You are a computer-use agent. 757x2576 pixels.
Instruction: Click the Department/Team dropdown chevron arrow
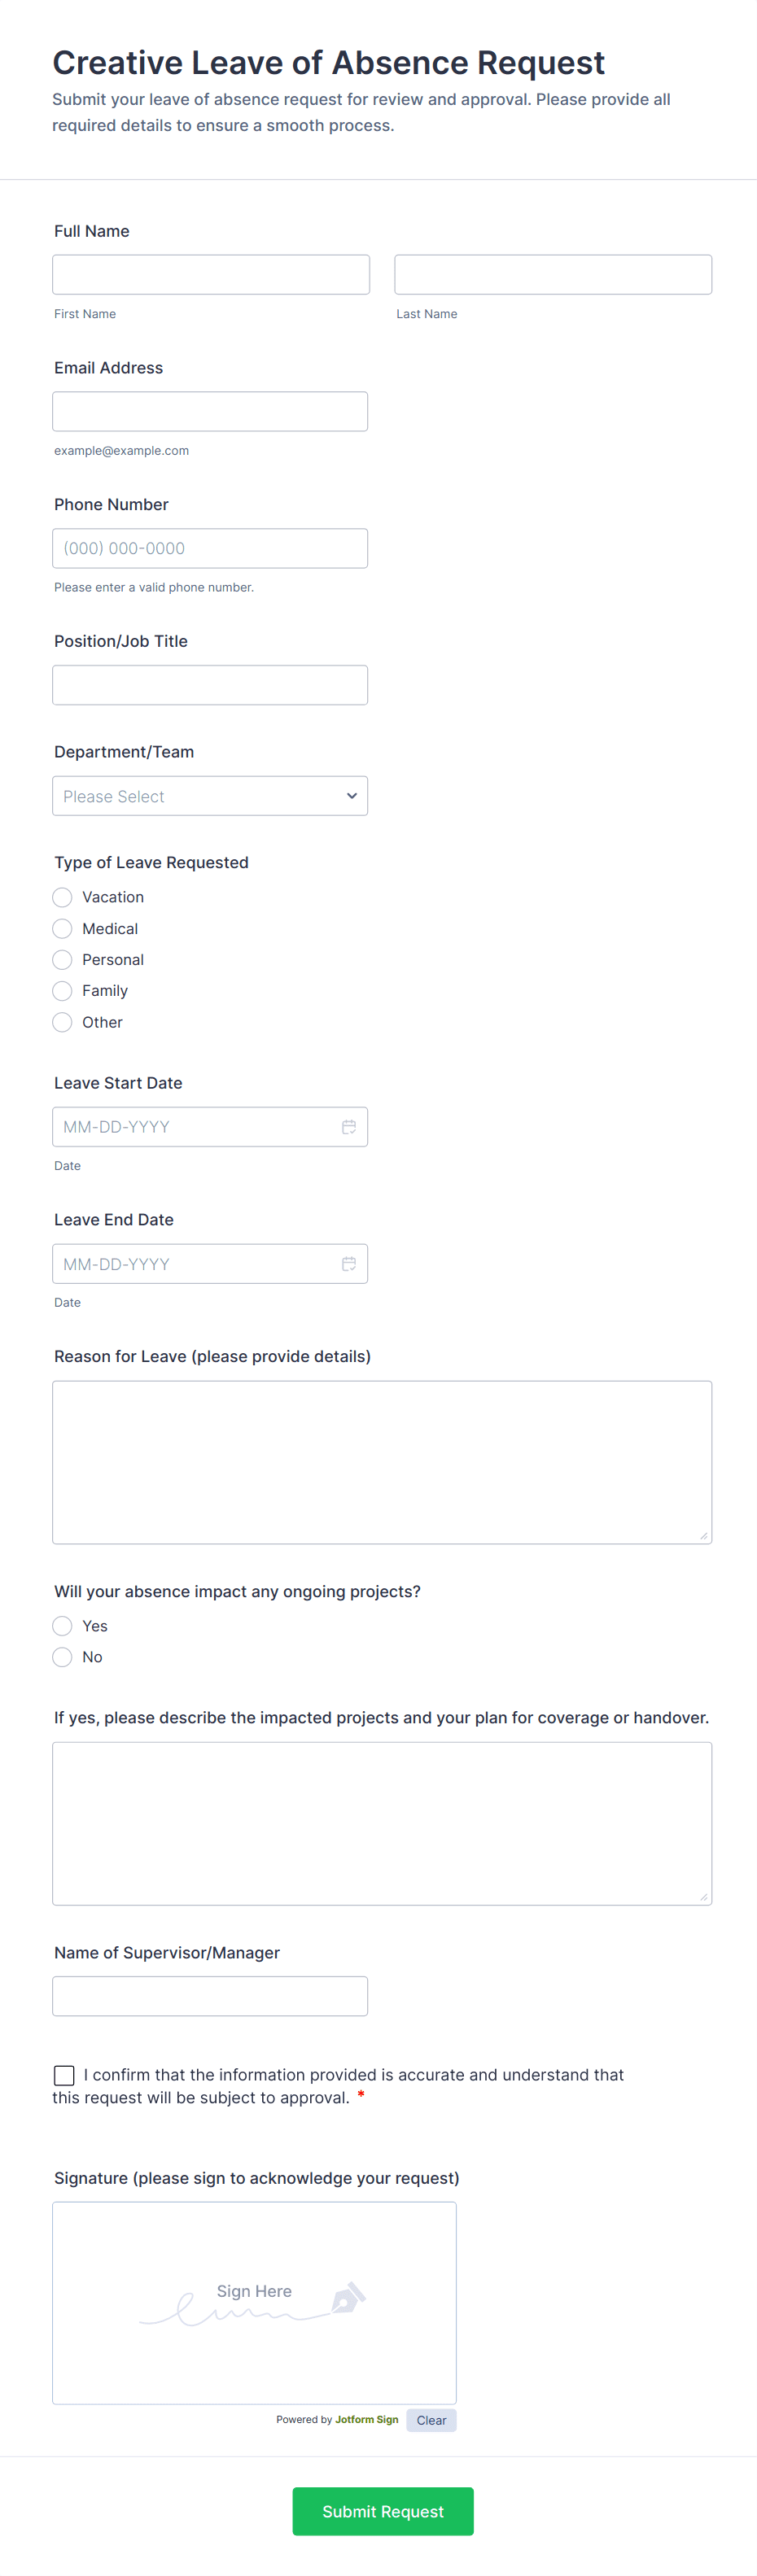(351, 796)
